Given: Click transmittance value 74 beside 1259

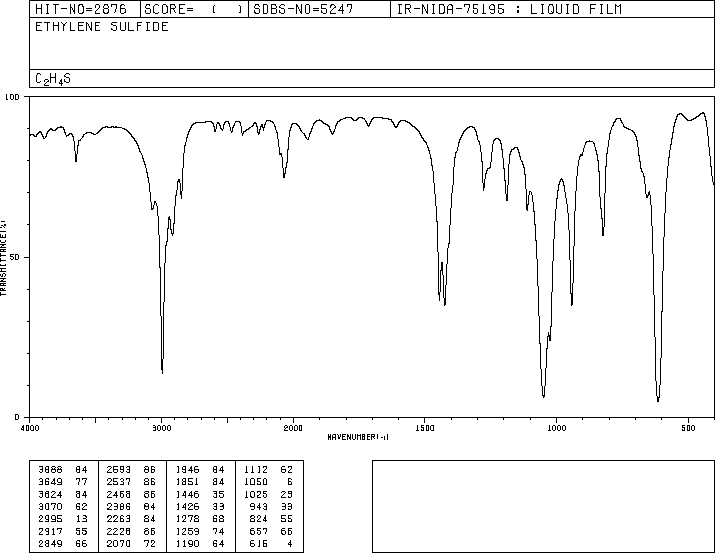Looking at the screenshot, I should coord(219,532).
